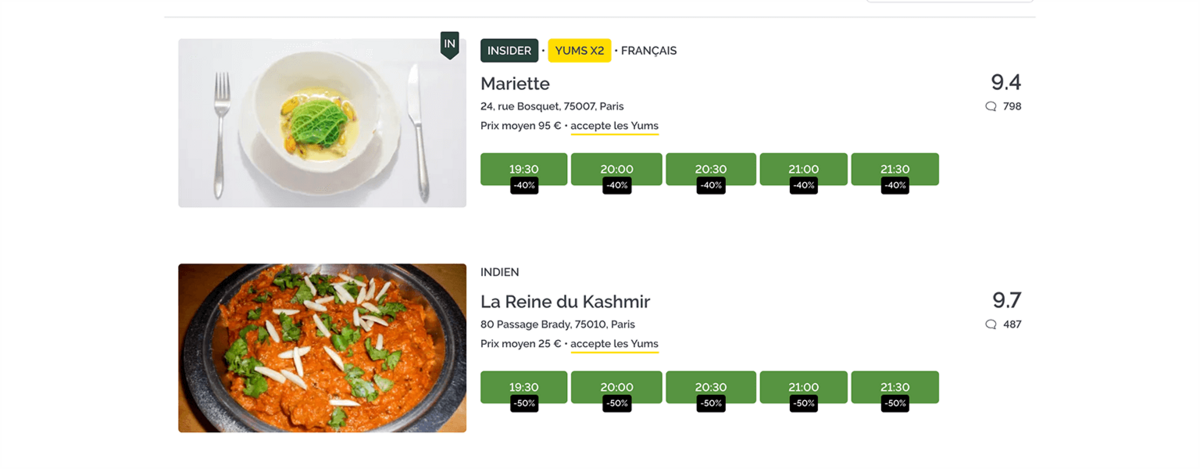Choose 20:00 slot with -50% discount
Screen dimensions: 1200x469
click(x=616, y=387)
